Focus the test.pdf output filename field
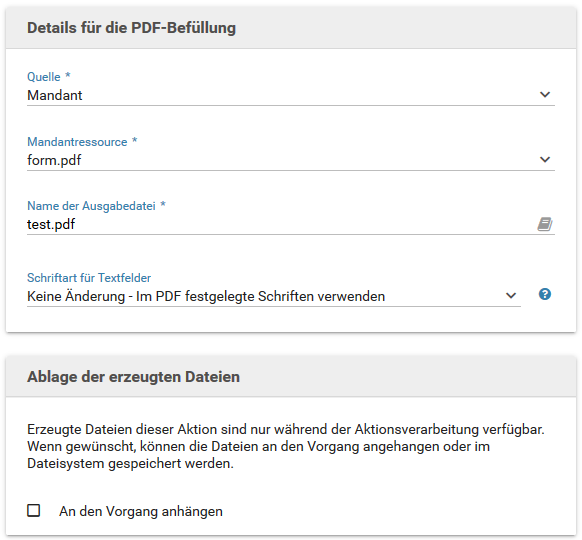The width and height of the screenshot is (582, 540). [x=280, y=224]
